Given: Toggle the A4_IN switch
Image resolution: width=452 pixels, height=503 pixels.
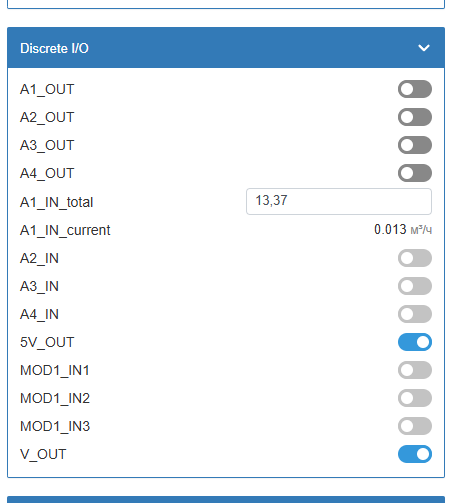Looking at the screenshot, I should 415,314.
